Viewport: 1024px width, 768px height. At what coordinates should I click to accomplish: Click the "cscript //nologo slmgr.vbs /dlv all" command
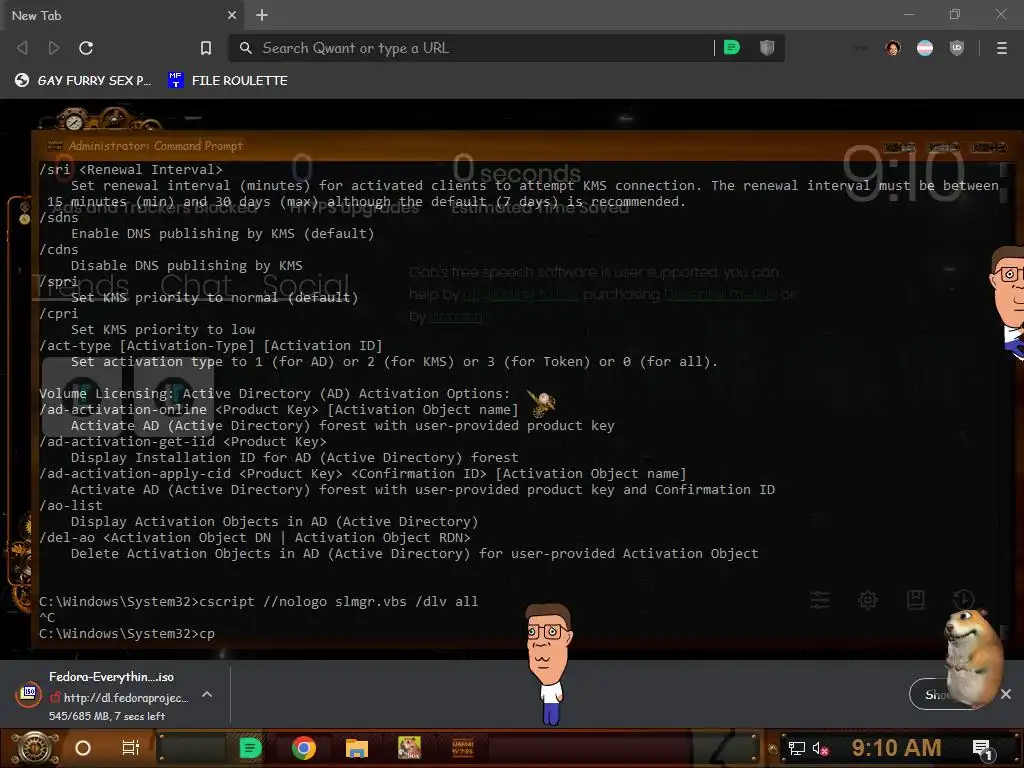click(x=339, y=601)
